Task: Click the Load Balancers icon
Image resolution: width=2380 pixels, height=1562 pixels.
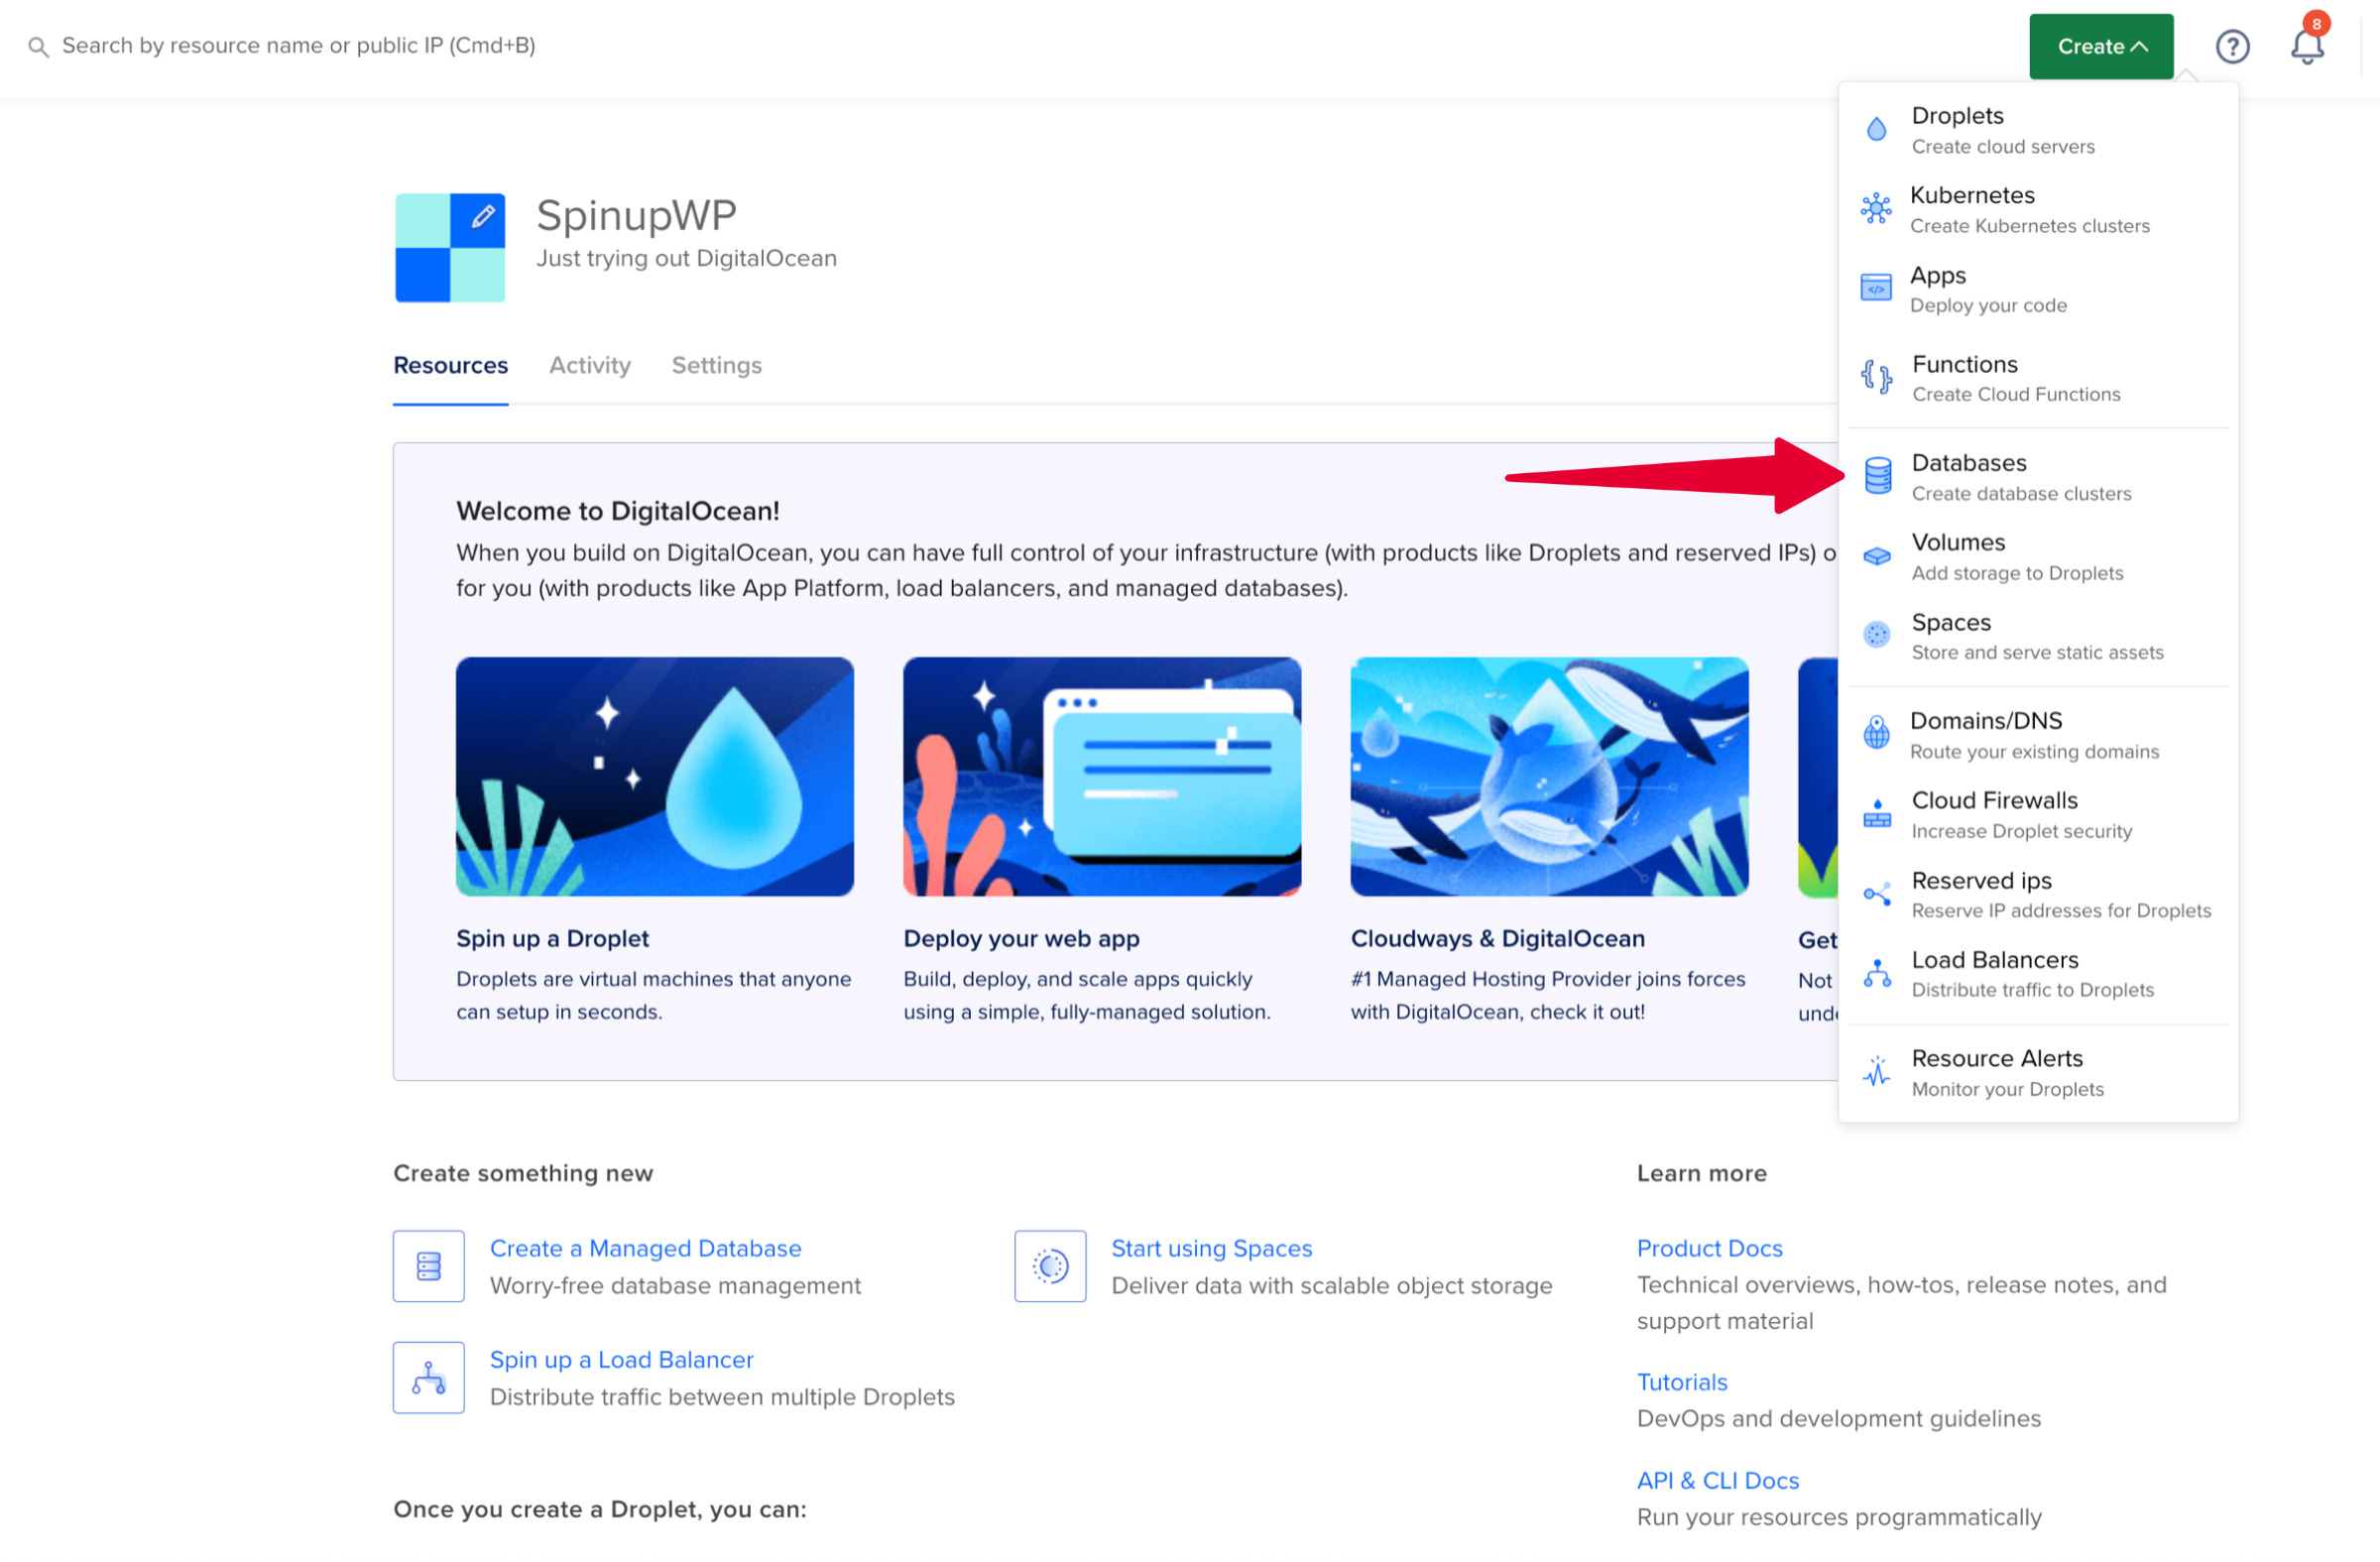Action: (x=1873, y=971)
